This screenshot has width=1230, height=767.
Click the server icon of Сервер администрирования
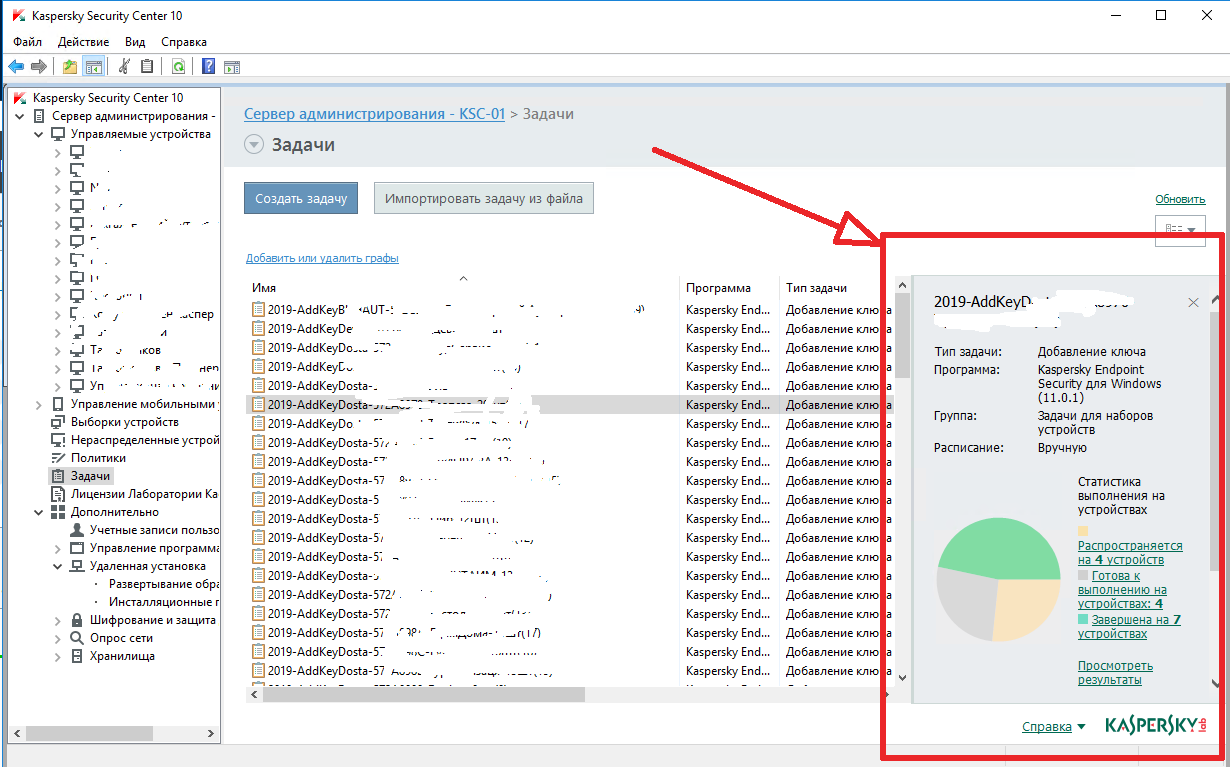tap(39, 116)
